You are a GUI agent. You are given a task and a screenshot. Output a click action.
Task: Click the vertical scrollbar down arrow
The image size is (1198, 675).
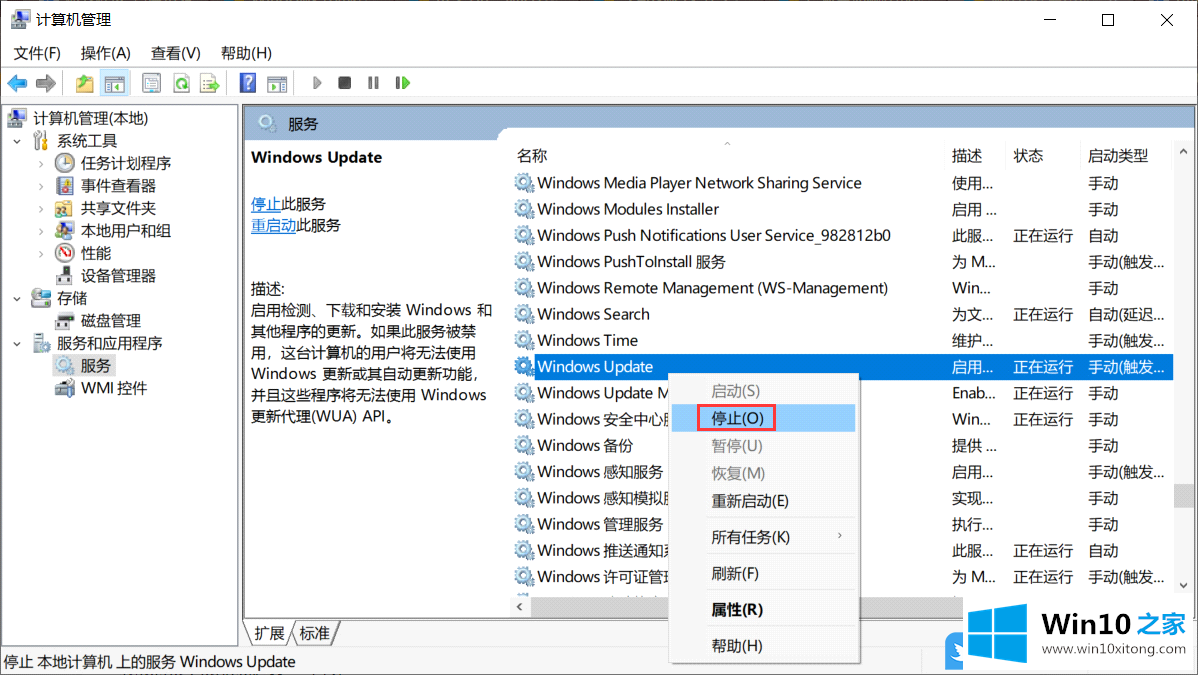click(x=1183, y=585)
